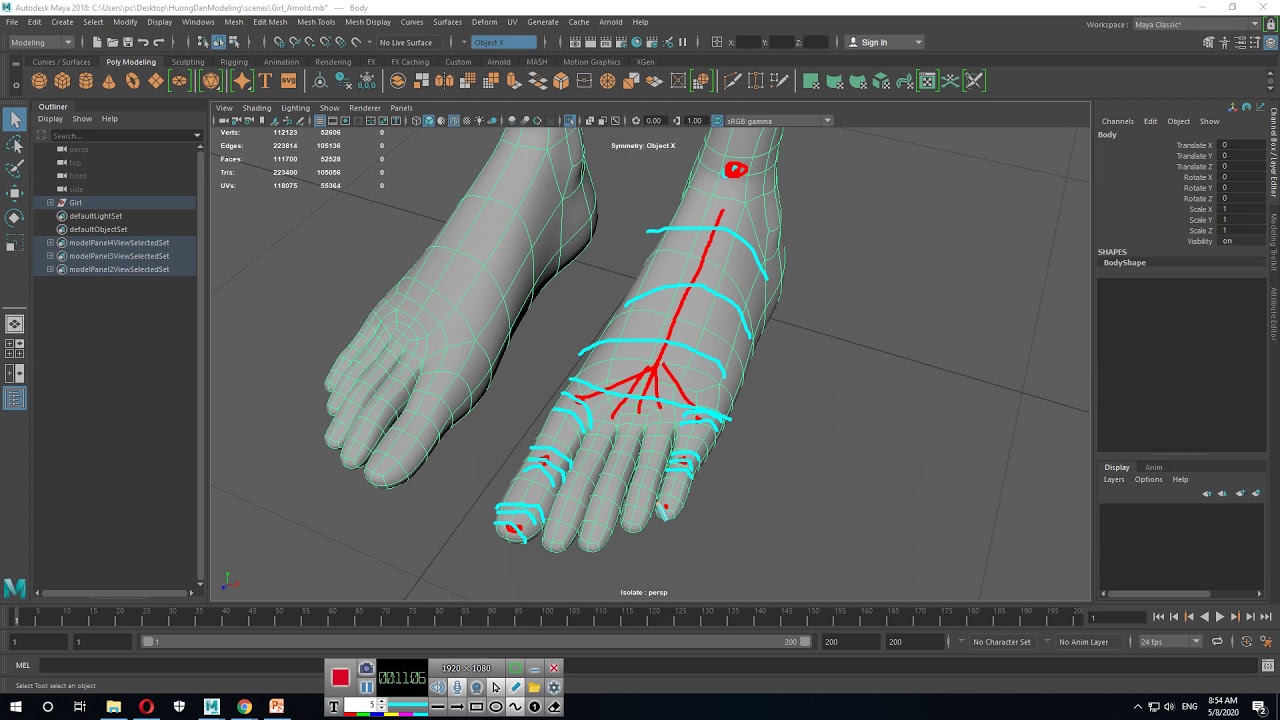Click the Channels menu in Channel Box
The height and width of the screenshot is (720, 1280).
[x=1117, y=121]
